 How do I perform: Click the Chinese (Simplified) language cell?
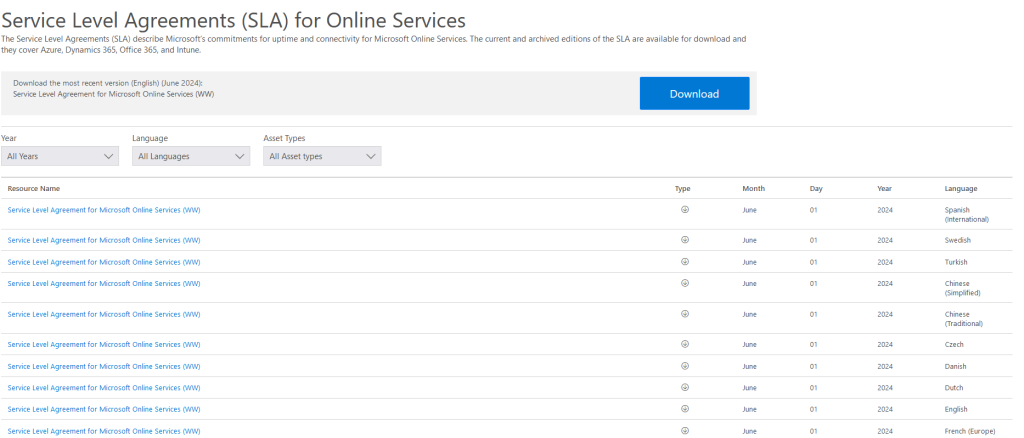point(963,288)
